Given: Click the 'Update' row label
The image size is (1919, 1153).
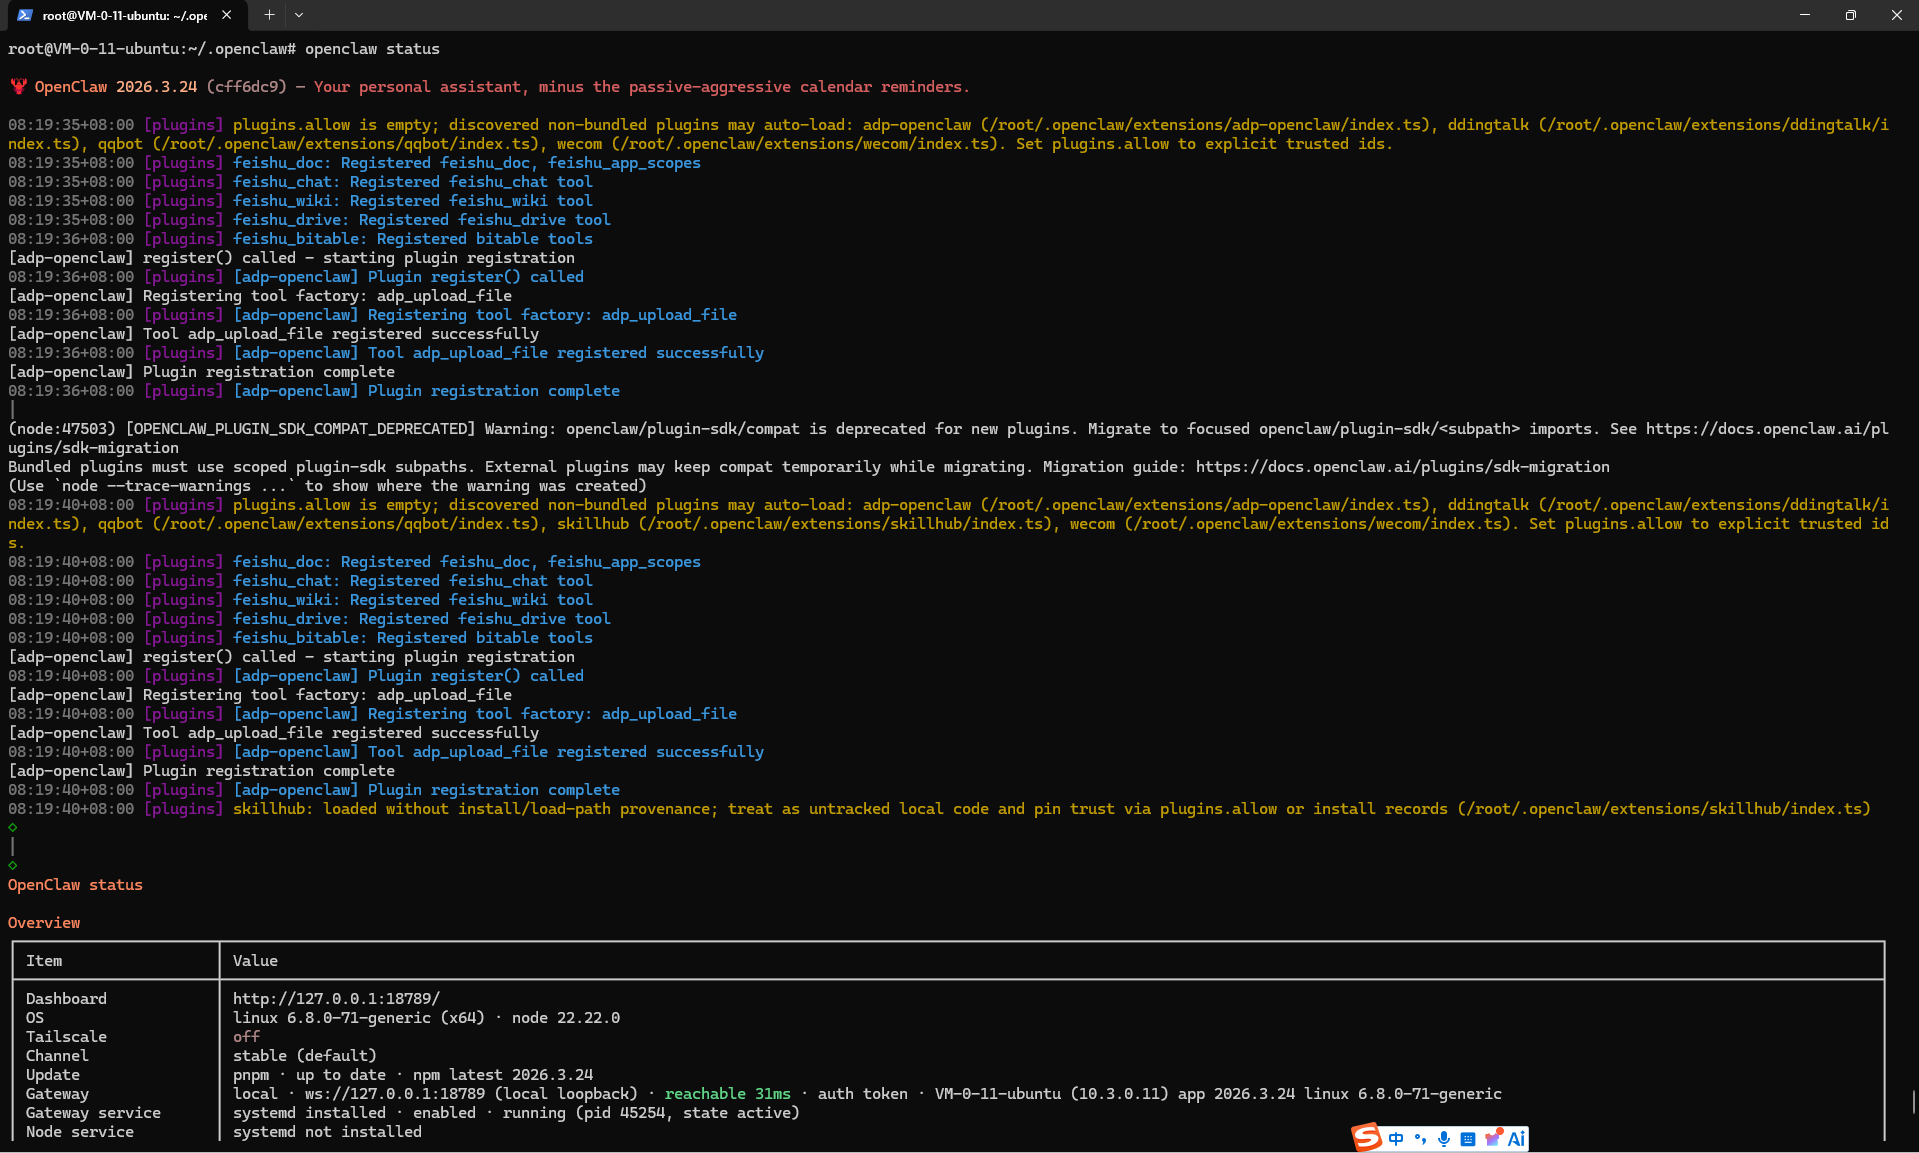Looking at the screenshot, I should pyautogui.click(x=53, y=1075).
